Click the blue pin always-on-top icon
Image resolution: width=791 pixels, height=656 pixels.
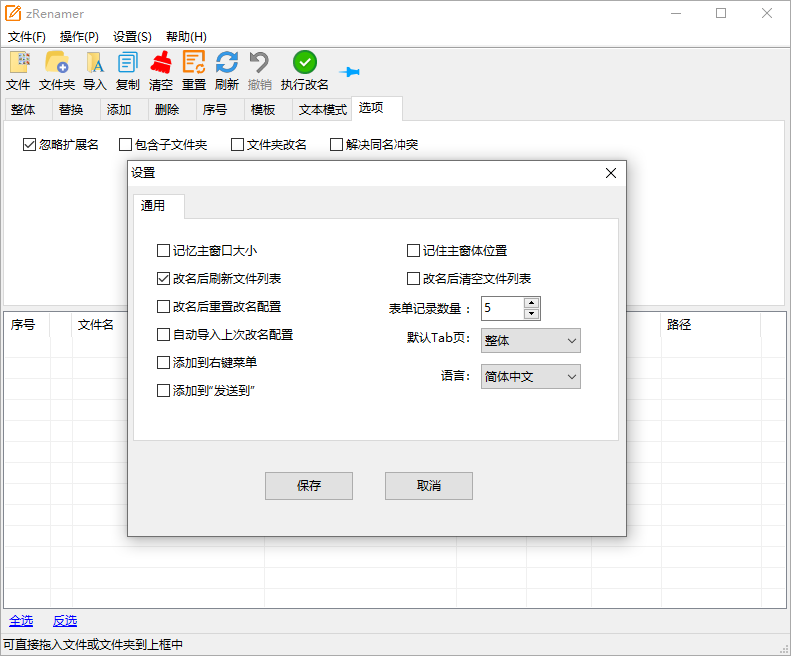350,72
